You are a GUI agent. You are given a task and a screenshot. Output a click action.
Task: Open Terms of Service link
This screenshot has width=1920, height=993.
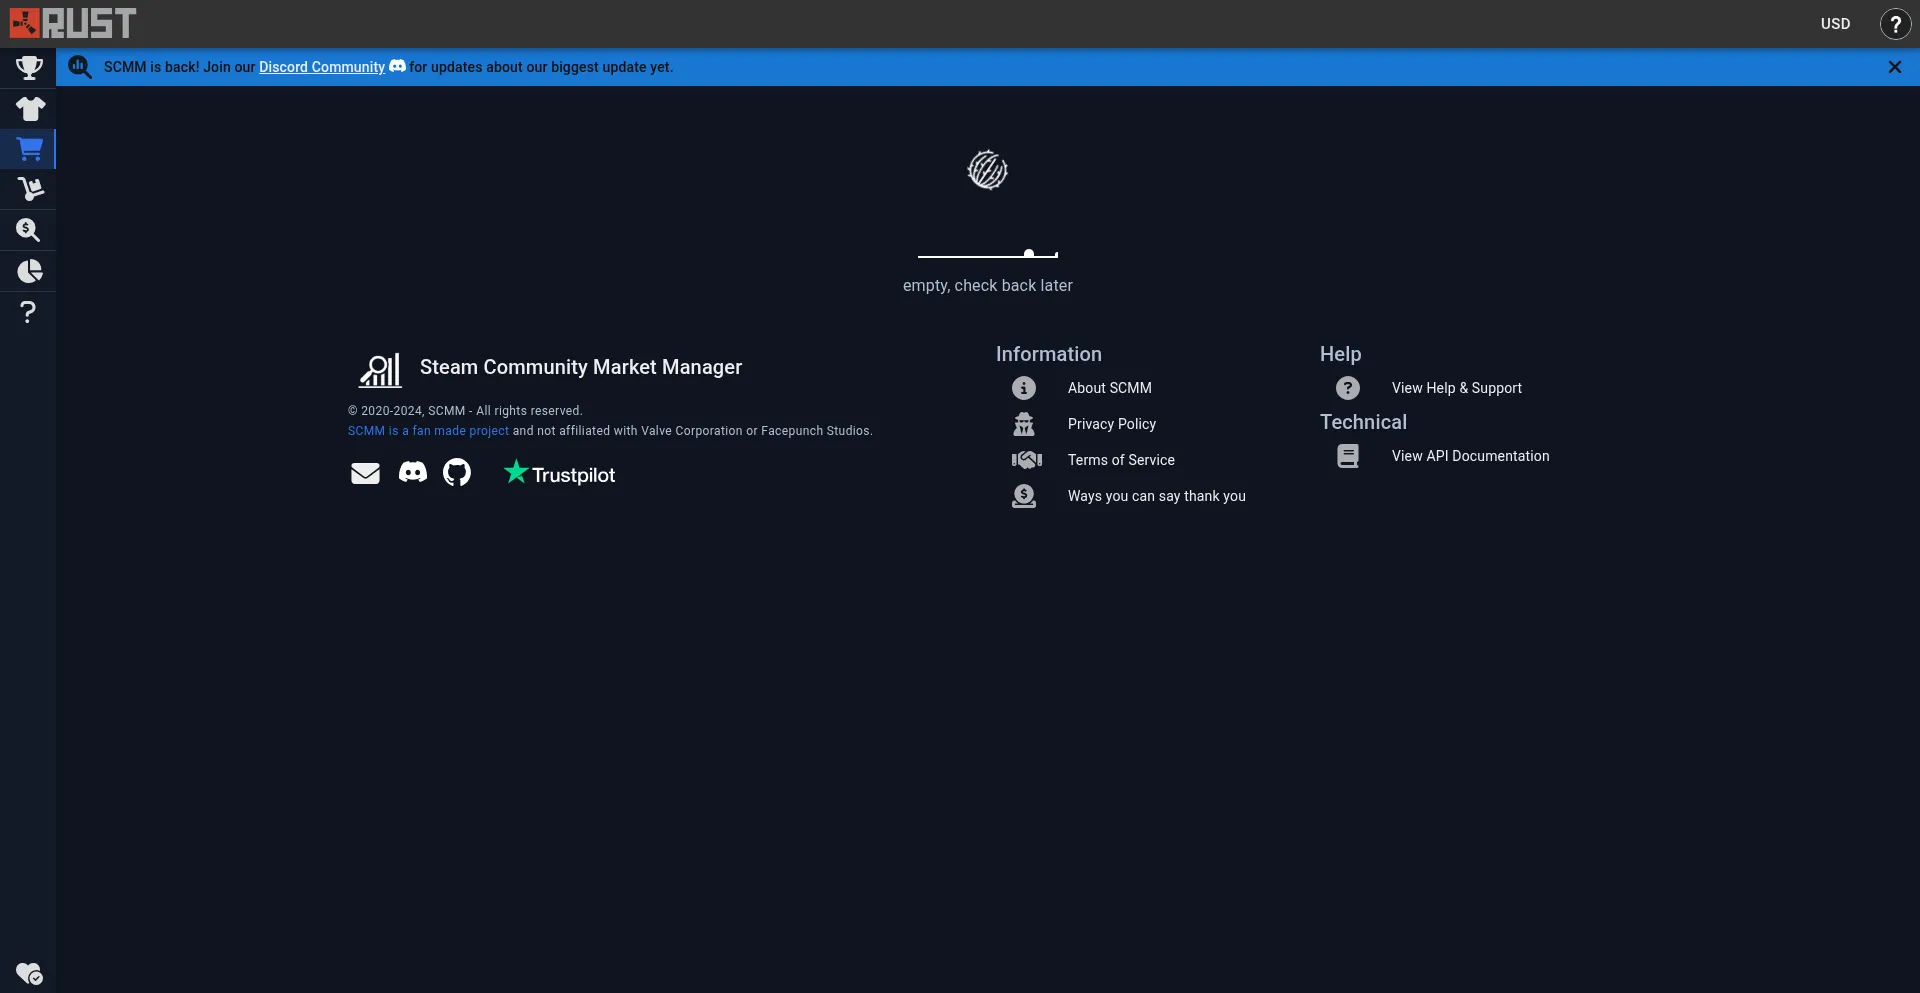1120,460
